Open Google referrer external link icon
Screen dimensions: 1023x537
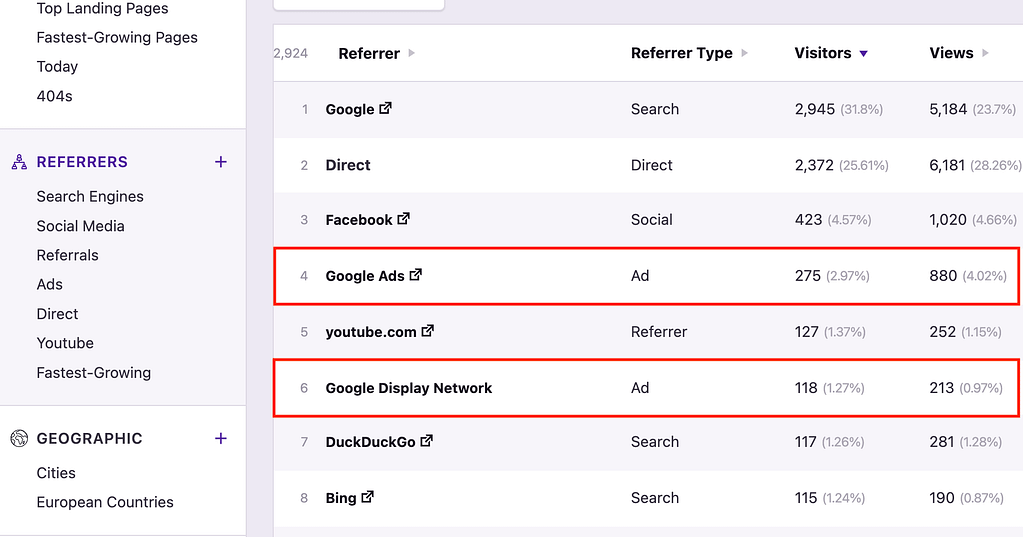tap(386, 108)
